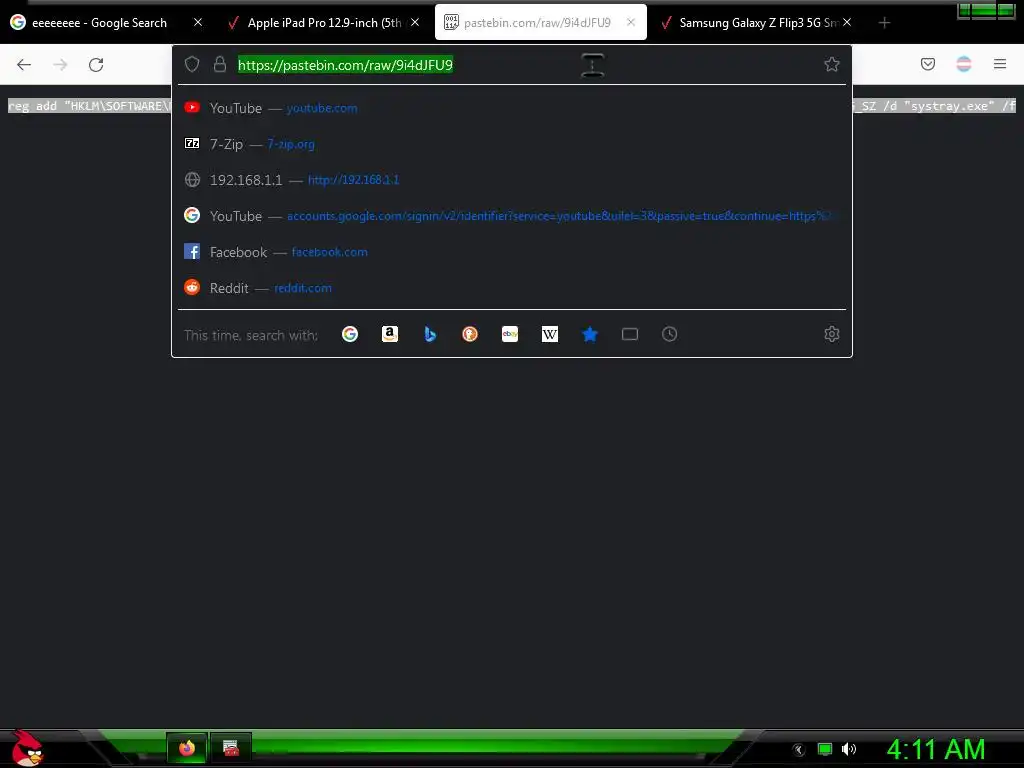Open YouTube accounts.google.com sign-in suggestion
Viewport: 1024px width, 768px height.
click(x=512, y=216)
